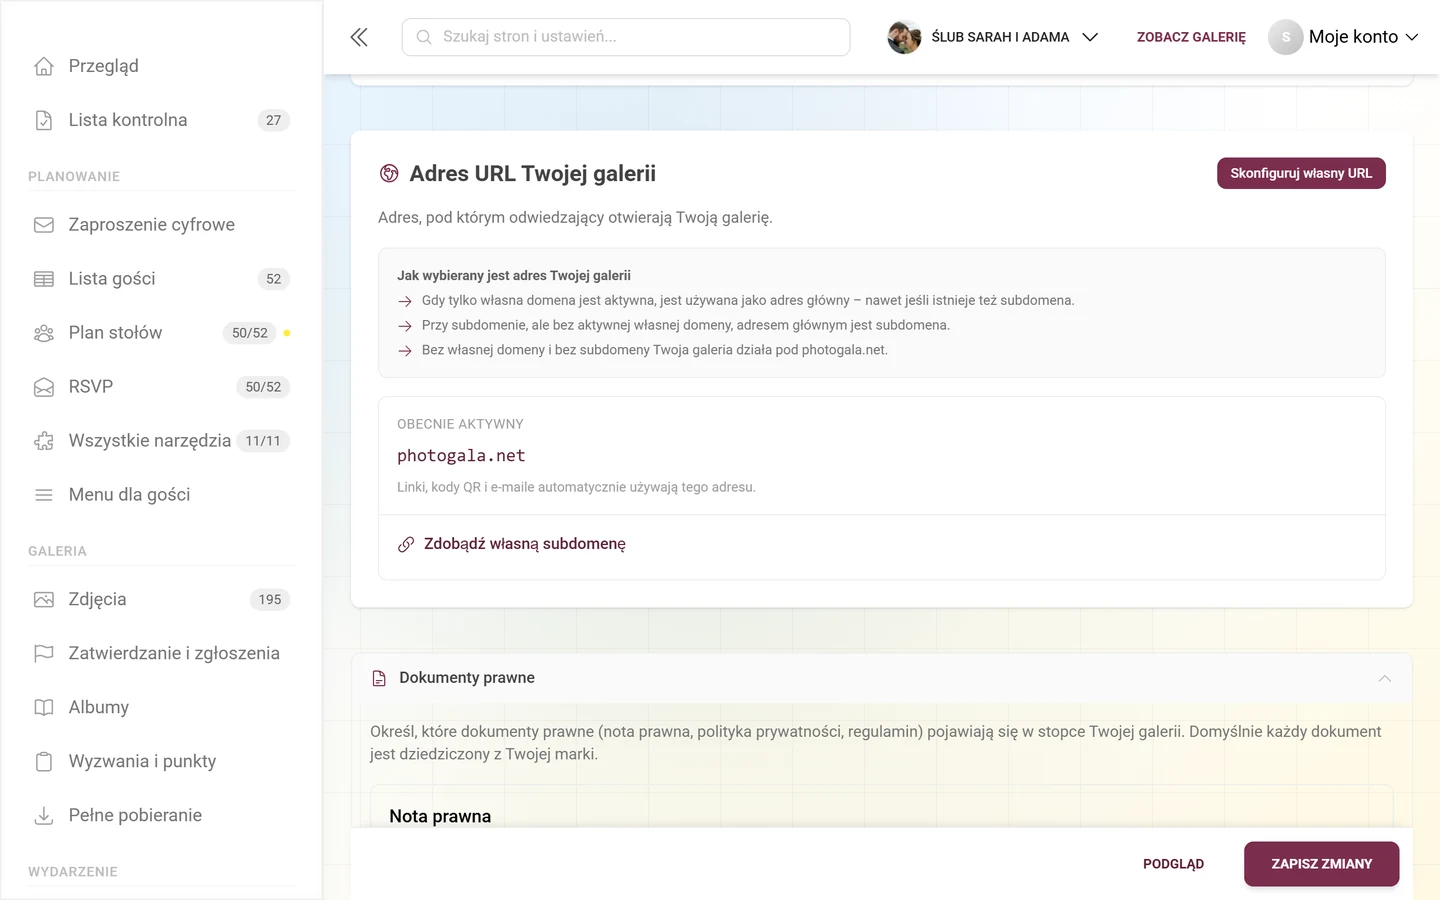Go to Lista gości menu item
The height and width of the screenshot is (900, 1440).
(162, 279)
